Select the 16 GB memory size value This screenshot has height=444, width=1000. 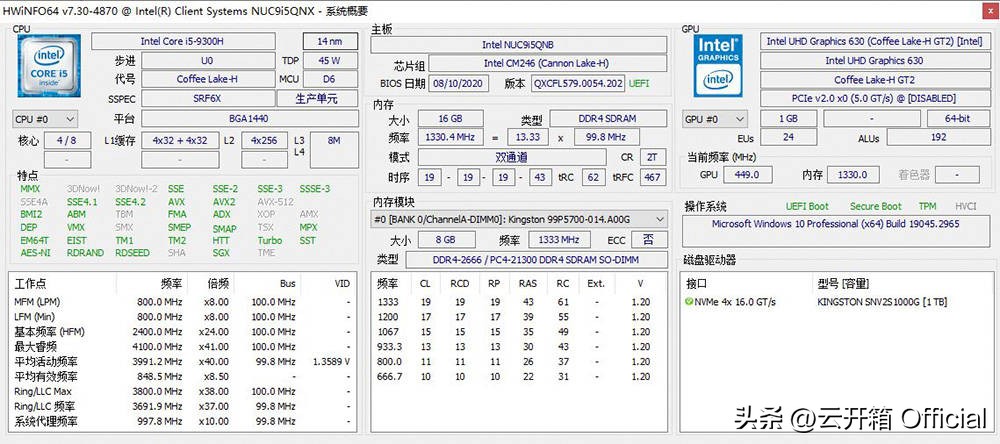click(450, 119)
